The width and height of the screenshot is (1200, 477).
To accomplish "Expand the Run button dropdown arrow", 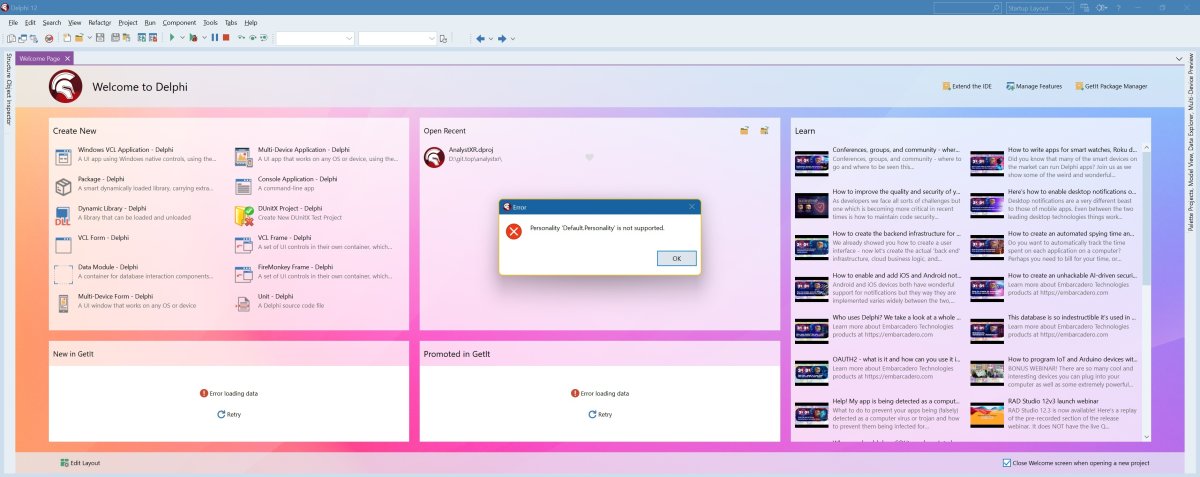I will pyautogui.click(x=182, y=38).
